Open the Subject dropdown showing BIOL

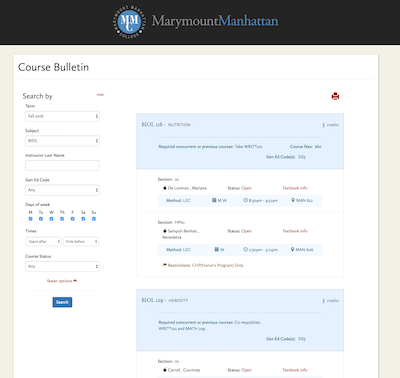[x=62, y=141]
